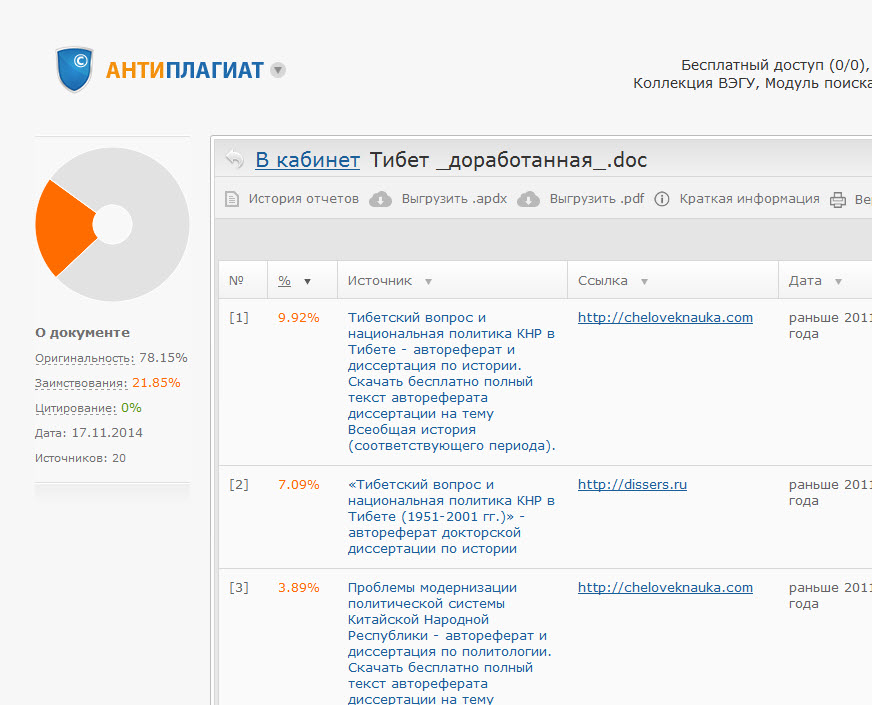Open Краткая информация
Screen dimensions: 872x705
(749, 199)
